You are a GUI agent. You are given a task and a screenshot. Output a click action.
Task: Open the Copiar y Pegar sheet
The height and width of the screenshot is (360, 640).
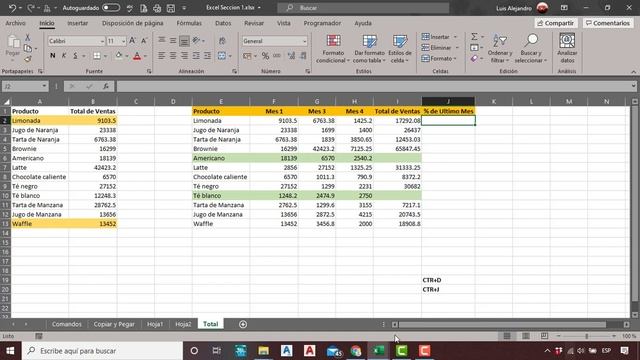click(114, 324)
